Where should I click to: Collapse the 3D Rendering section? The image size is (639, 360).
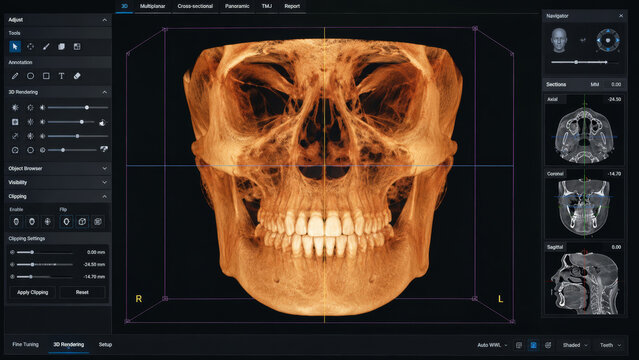click(105, 92)
